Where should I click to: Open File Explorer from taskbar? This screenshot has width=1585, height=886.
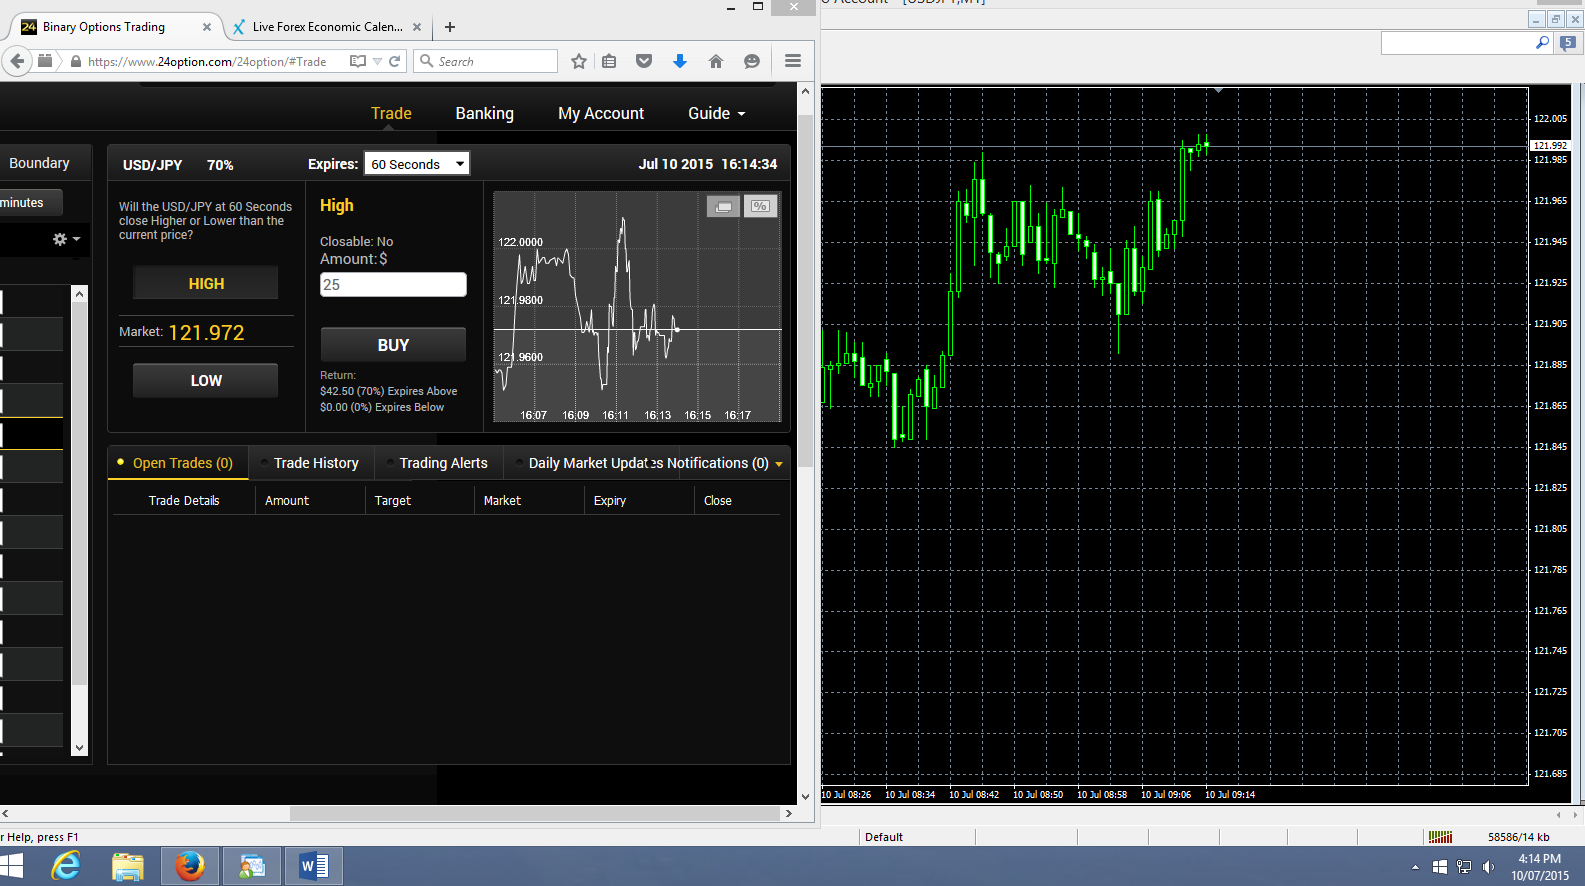click(128, 866)
